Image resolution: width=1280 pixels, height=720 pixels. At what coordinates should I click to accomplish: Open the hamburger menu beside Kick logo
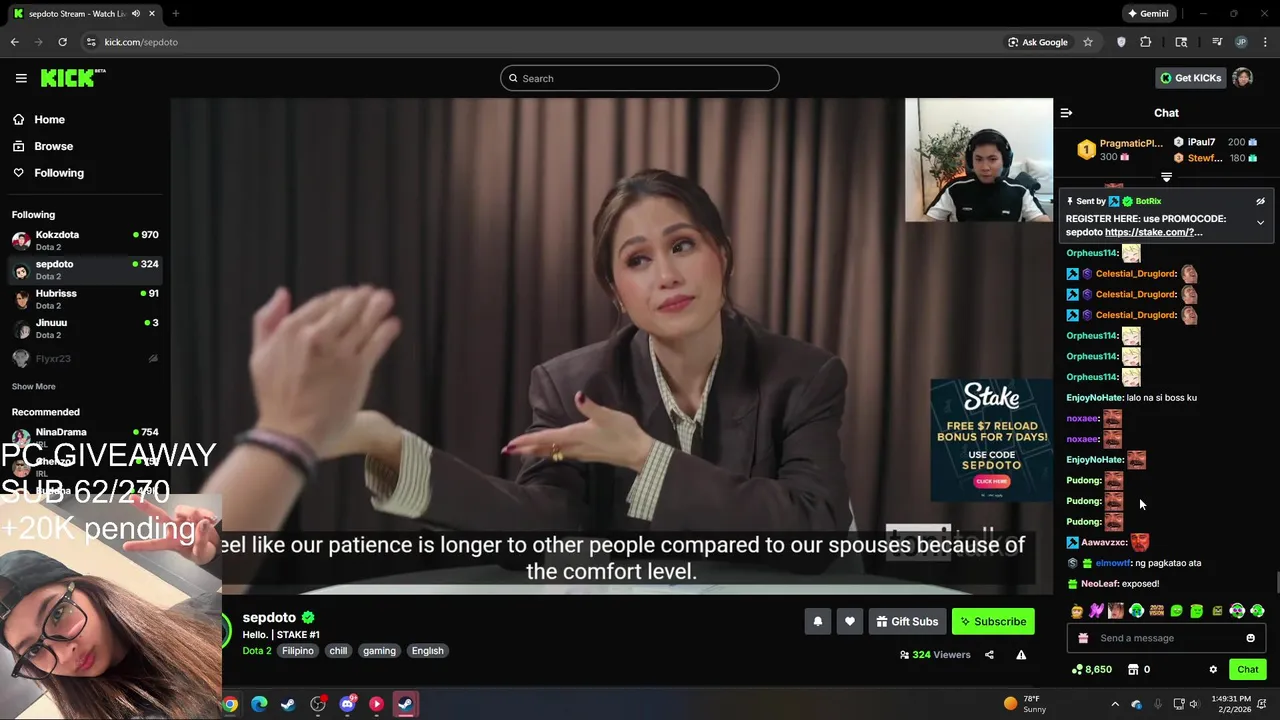[21, 78]
